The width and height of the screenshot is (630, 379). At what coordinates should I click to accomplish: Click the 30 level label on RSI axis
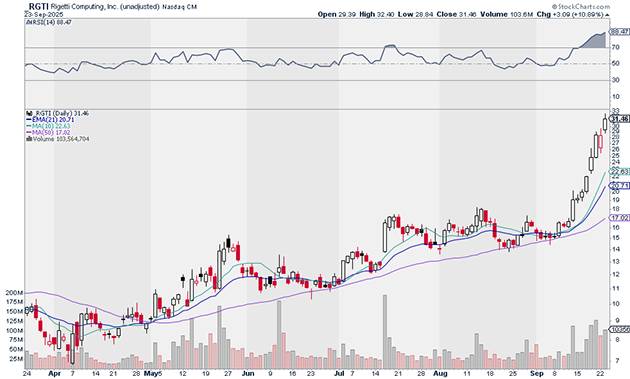click(615, 80)
